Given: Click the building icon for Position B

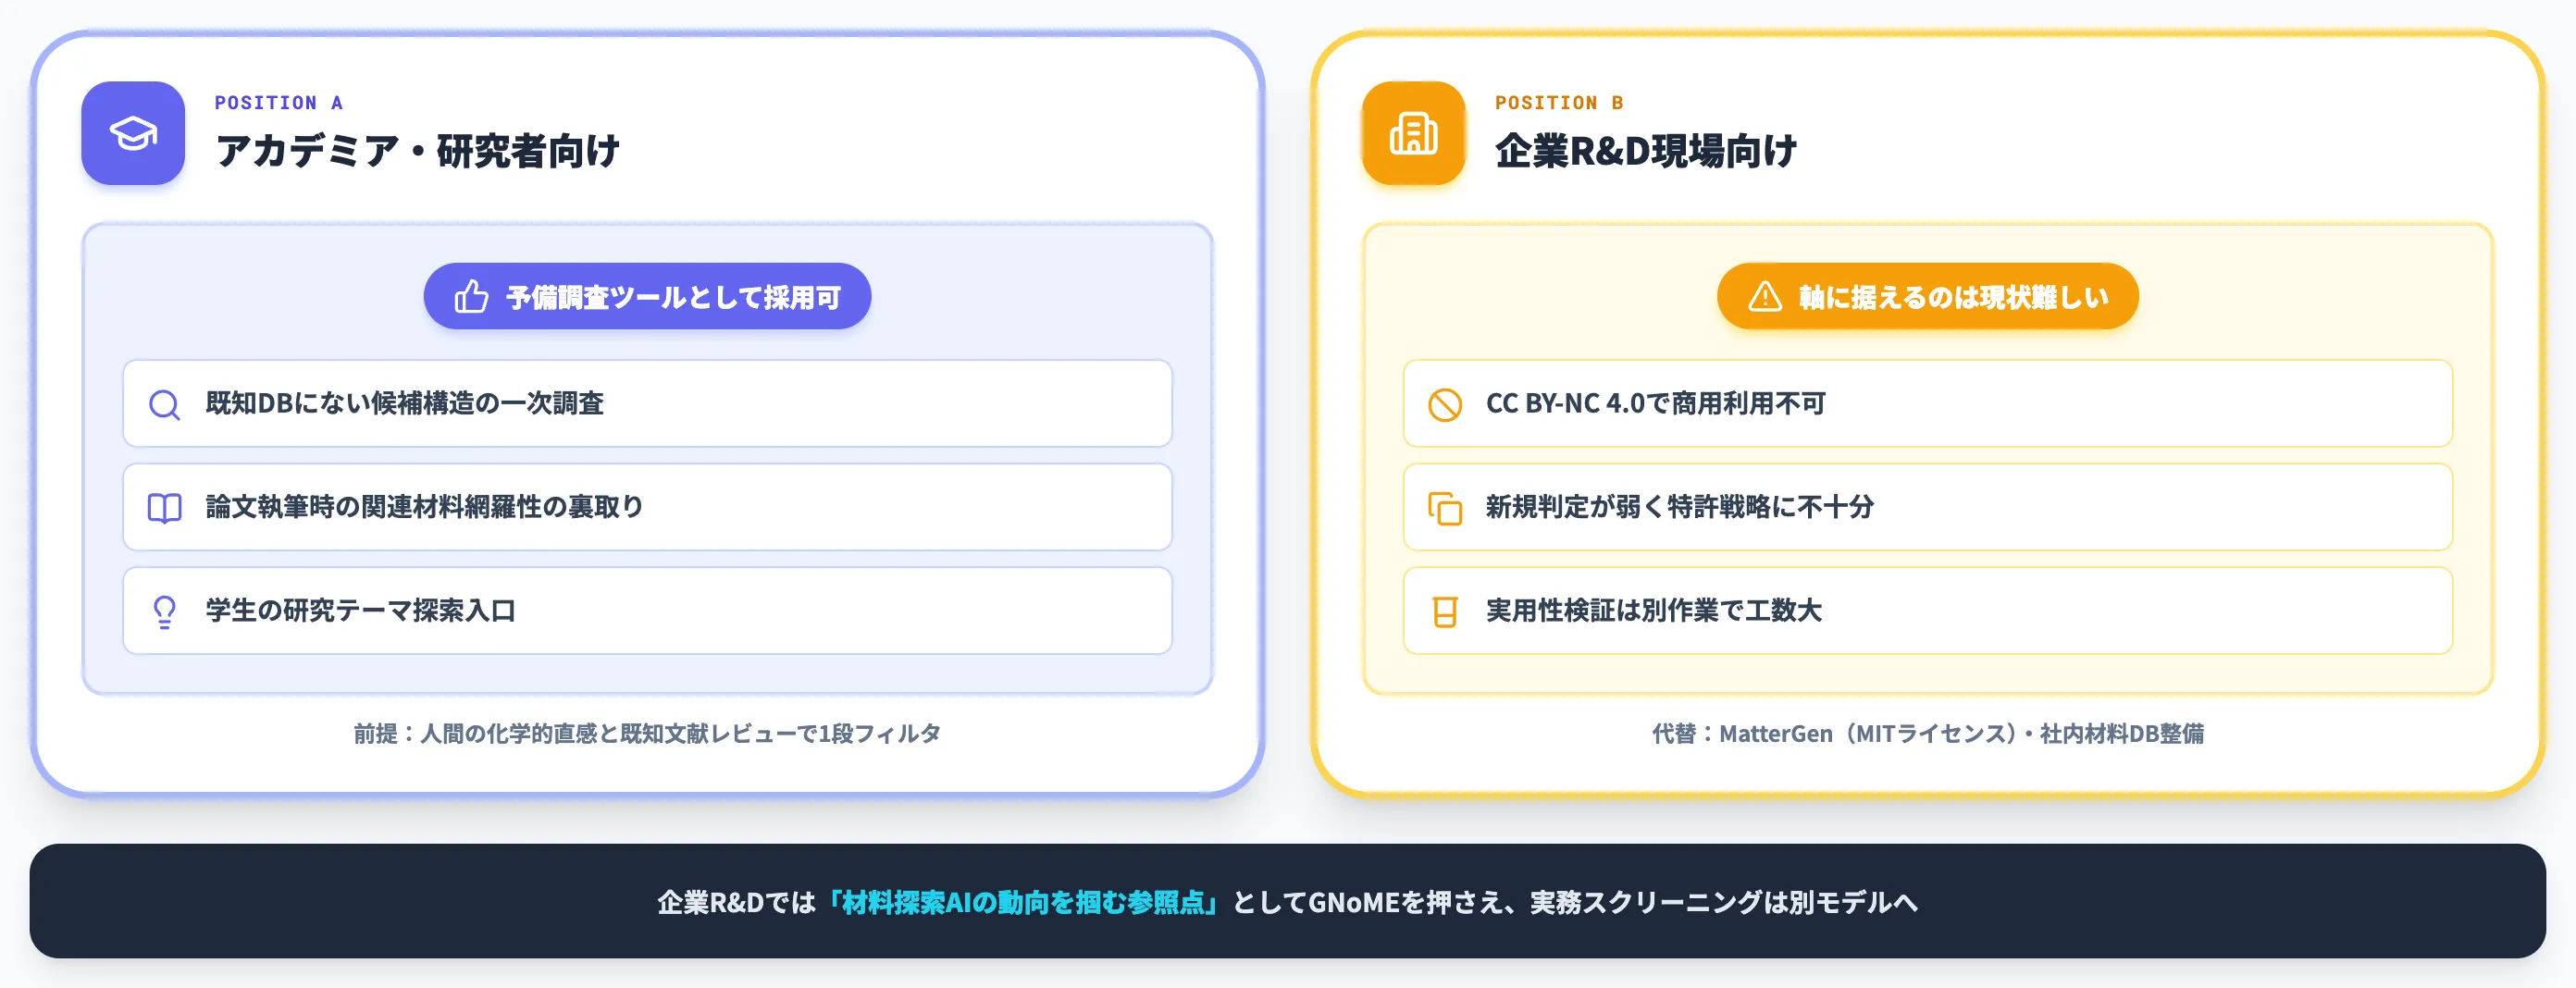Looking at the screenshot, I should pyautogui.click(x=1413, y=133).
